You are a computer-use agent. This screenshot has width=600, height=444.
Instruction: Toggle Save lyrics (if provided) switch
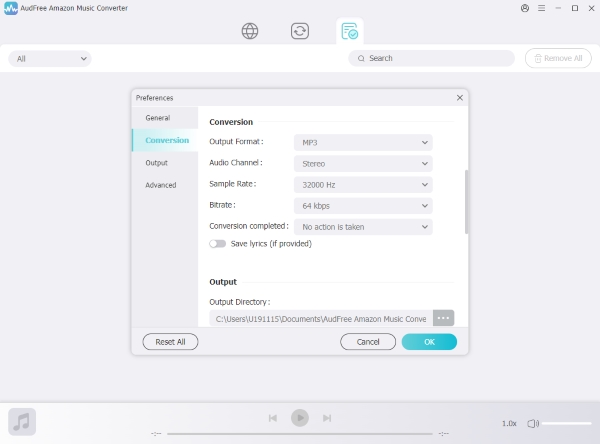point(217,244)
